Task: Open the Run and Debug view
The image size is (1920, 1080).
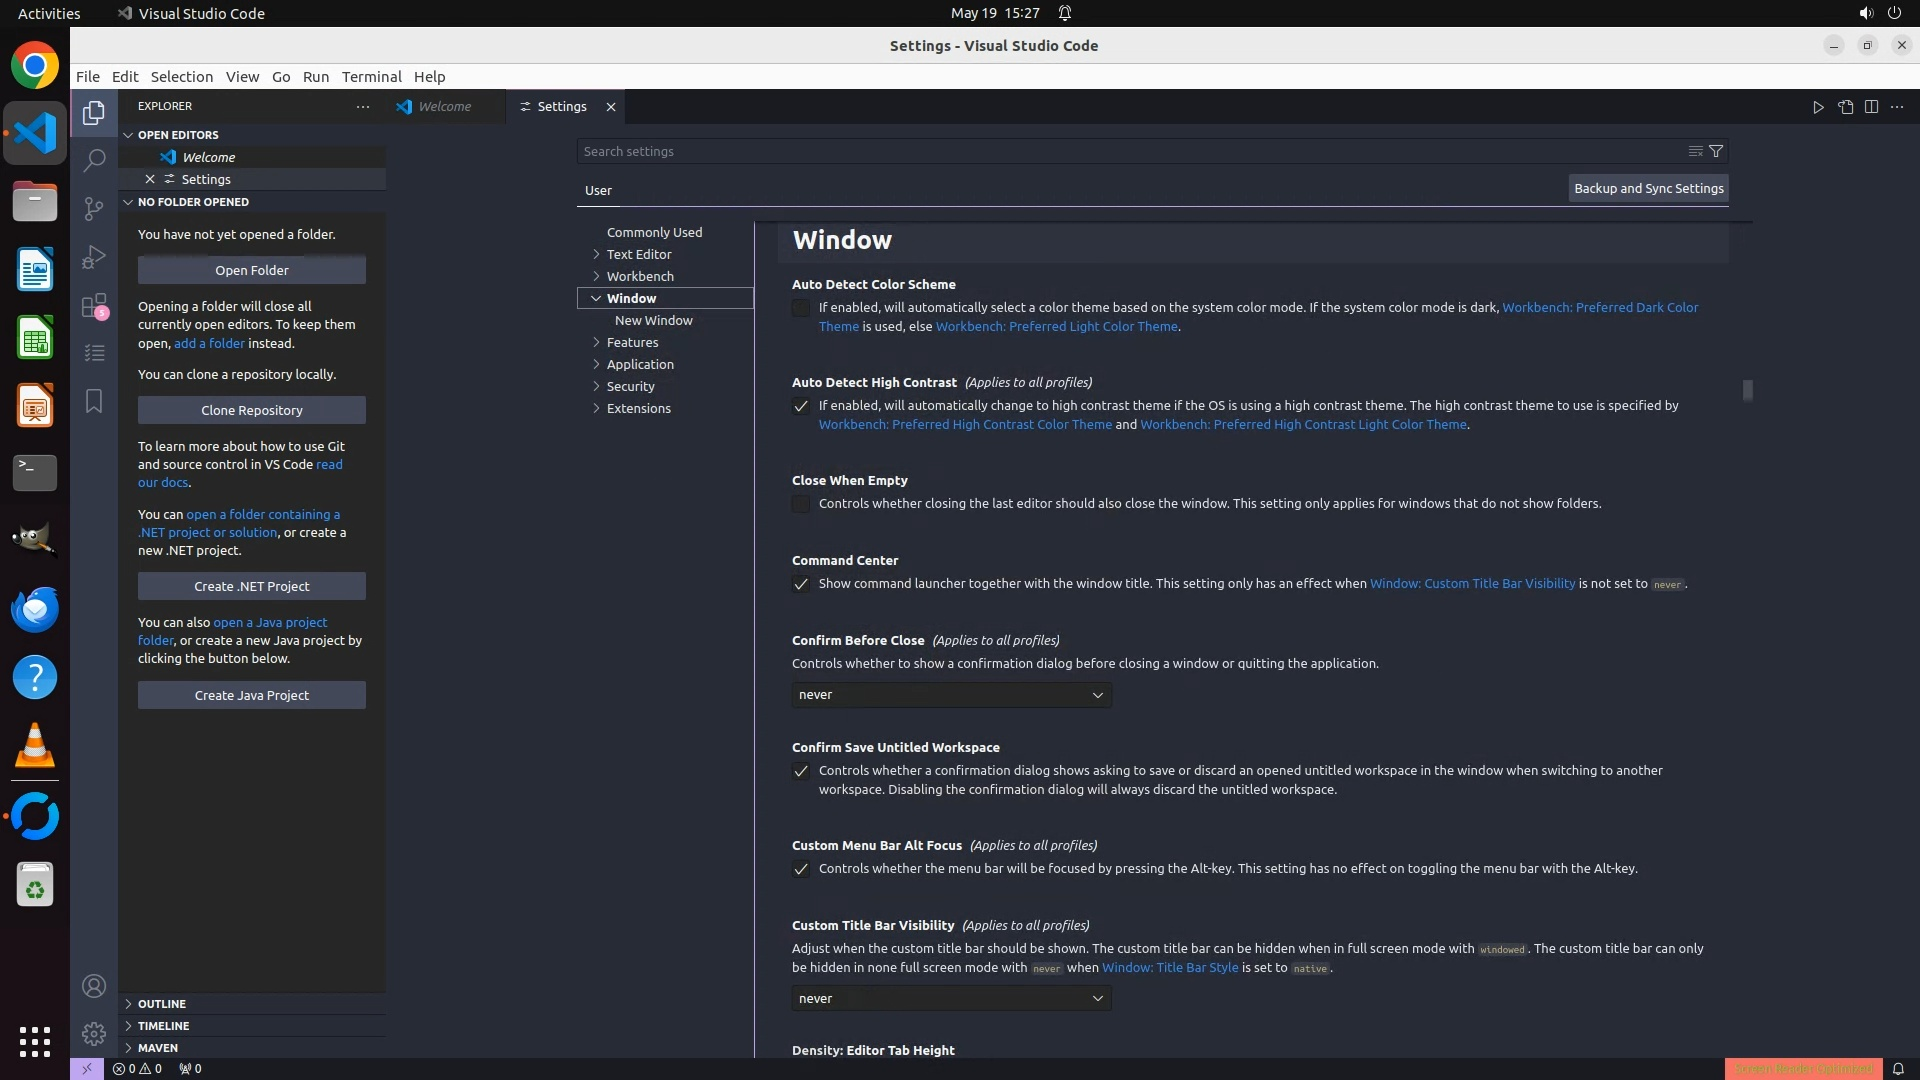Action: 94,257
